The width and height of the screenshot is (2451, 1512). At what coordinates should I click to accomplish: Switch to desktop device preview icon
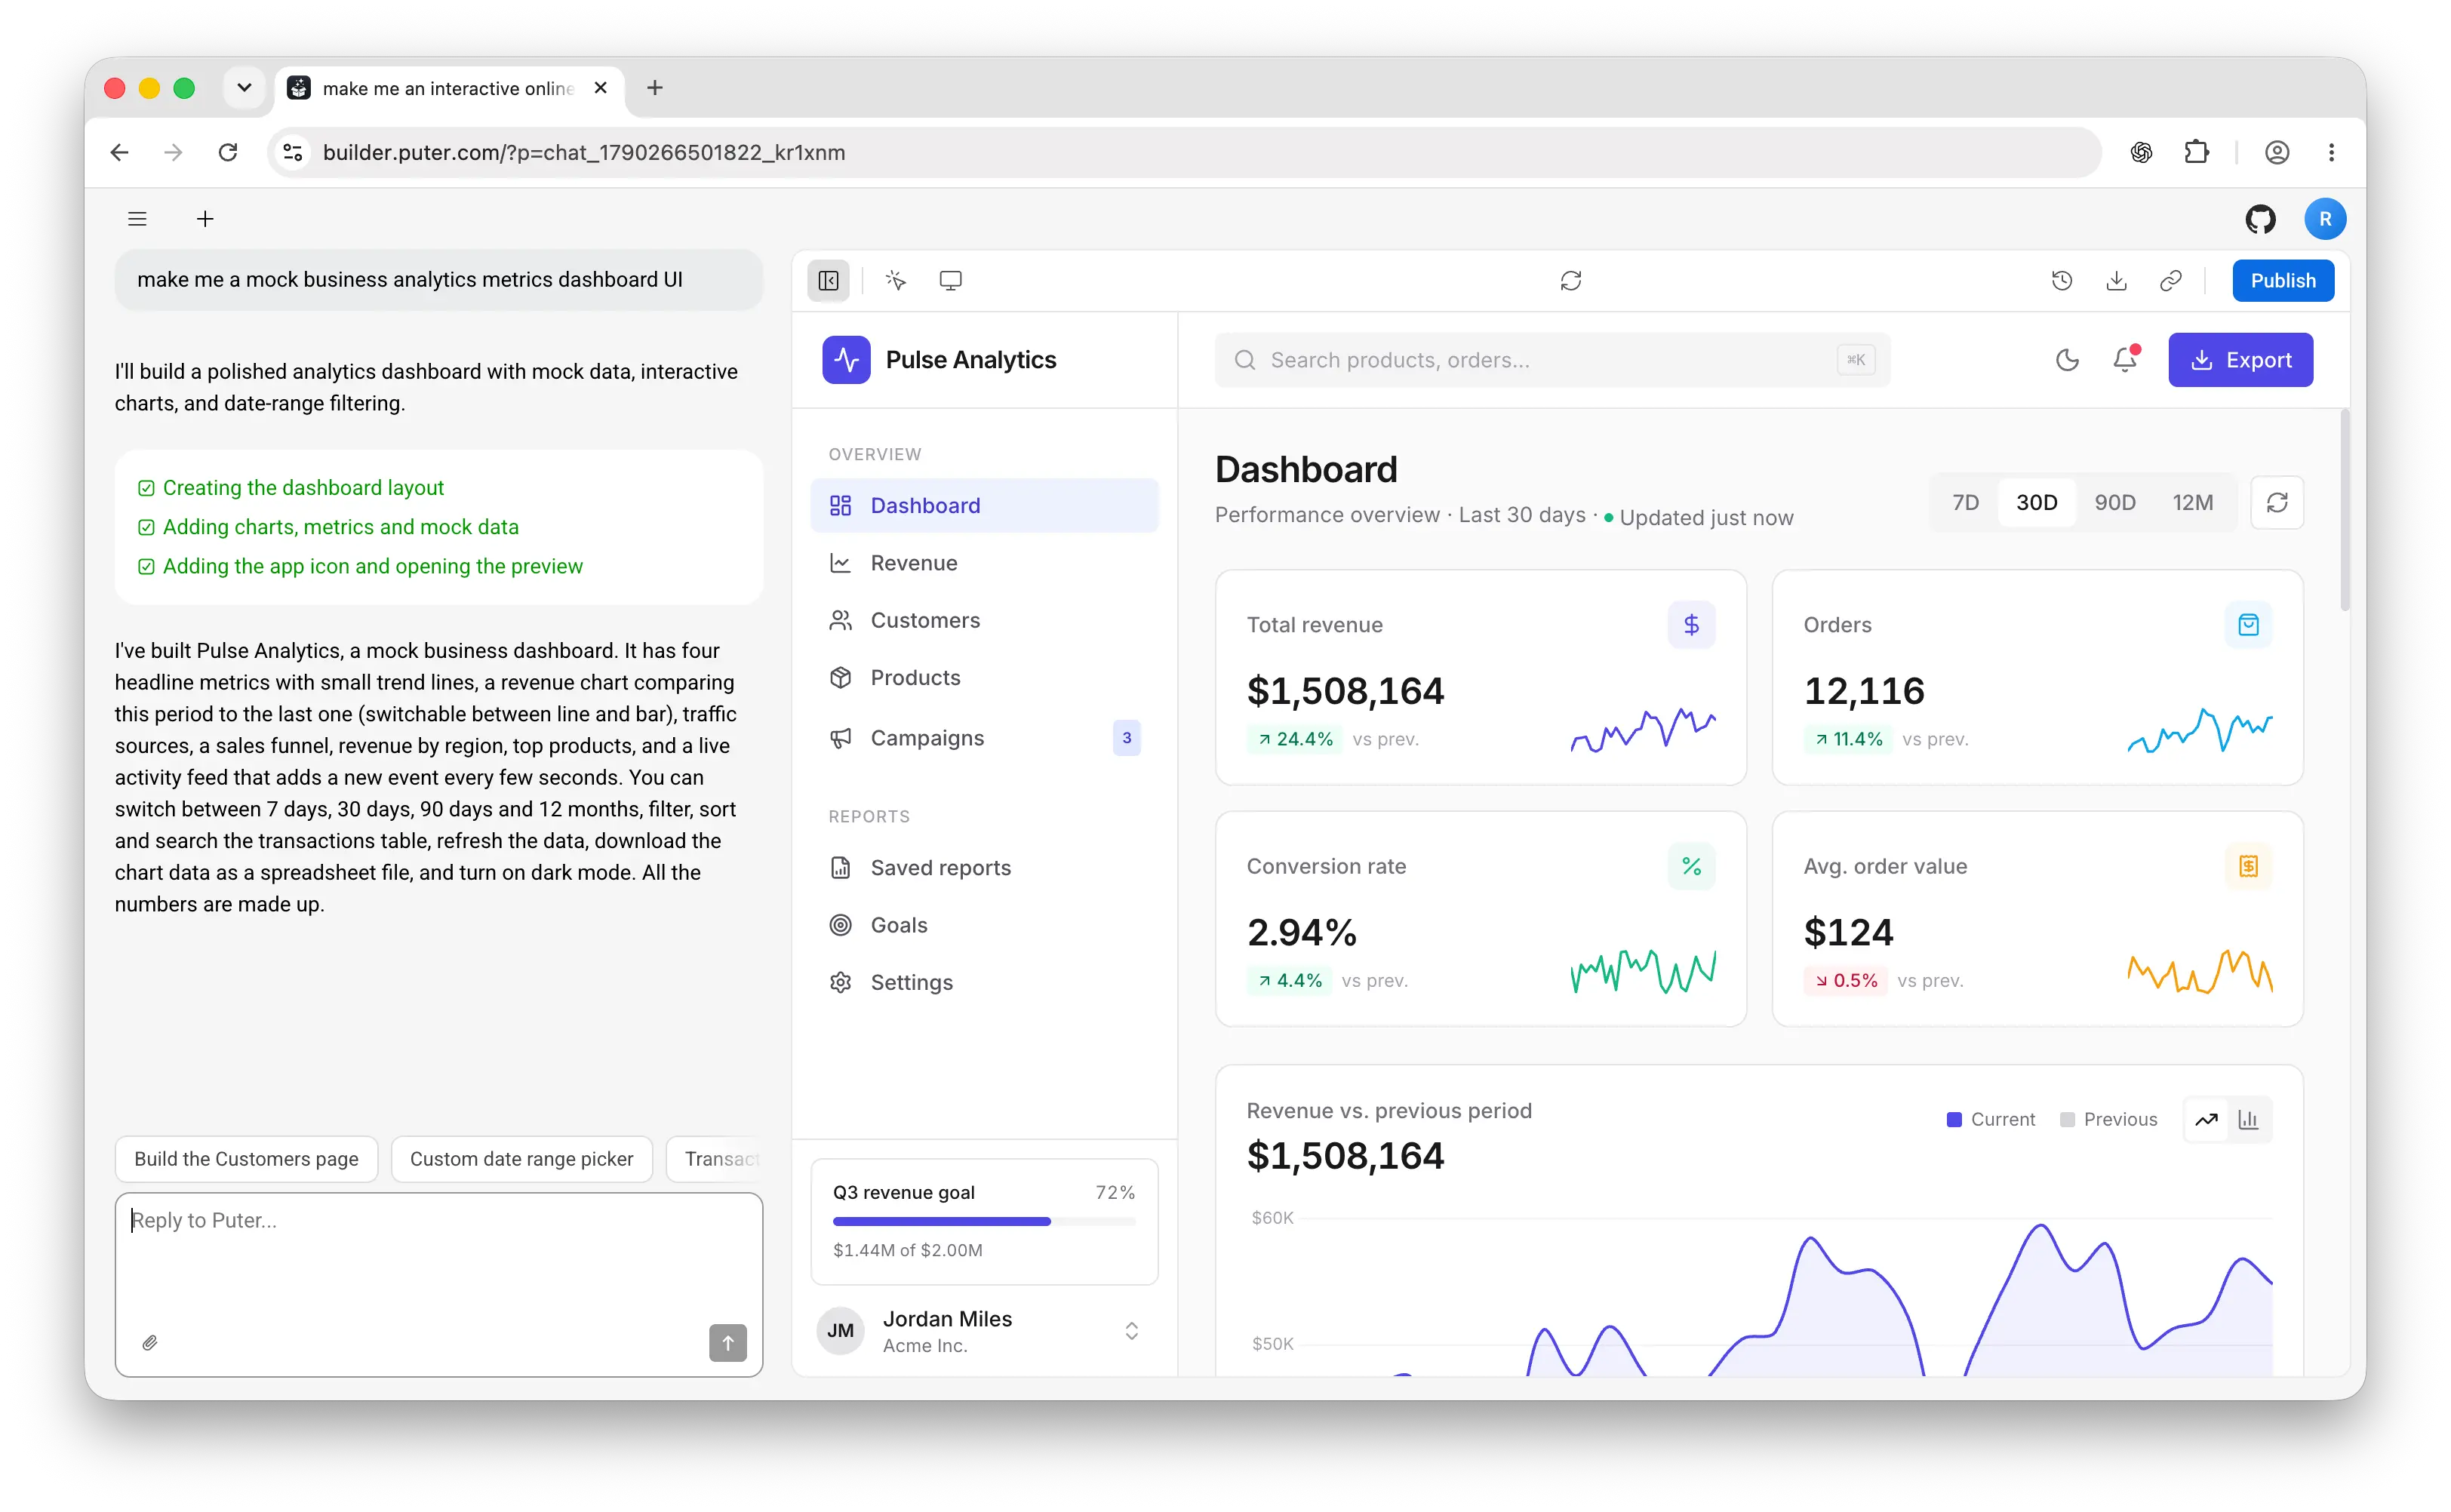950,280
